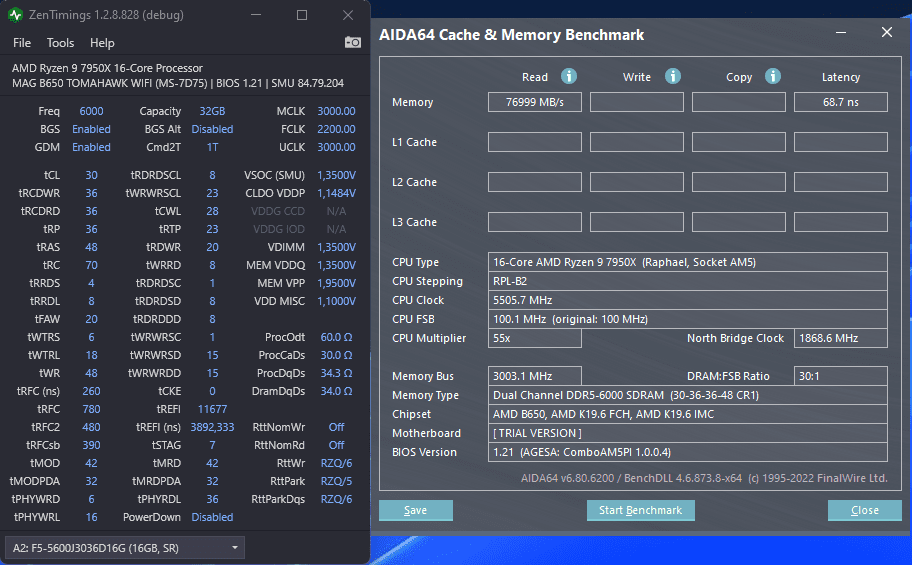
Task: Click the VSOC (SMU) 1,3500V value
Action: click(x=336, y=175)
